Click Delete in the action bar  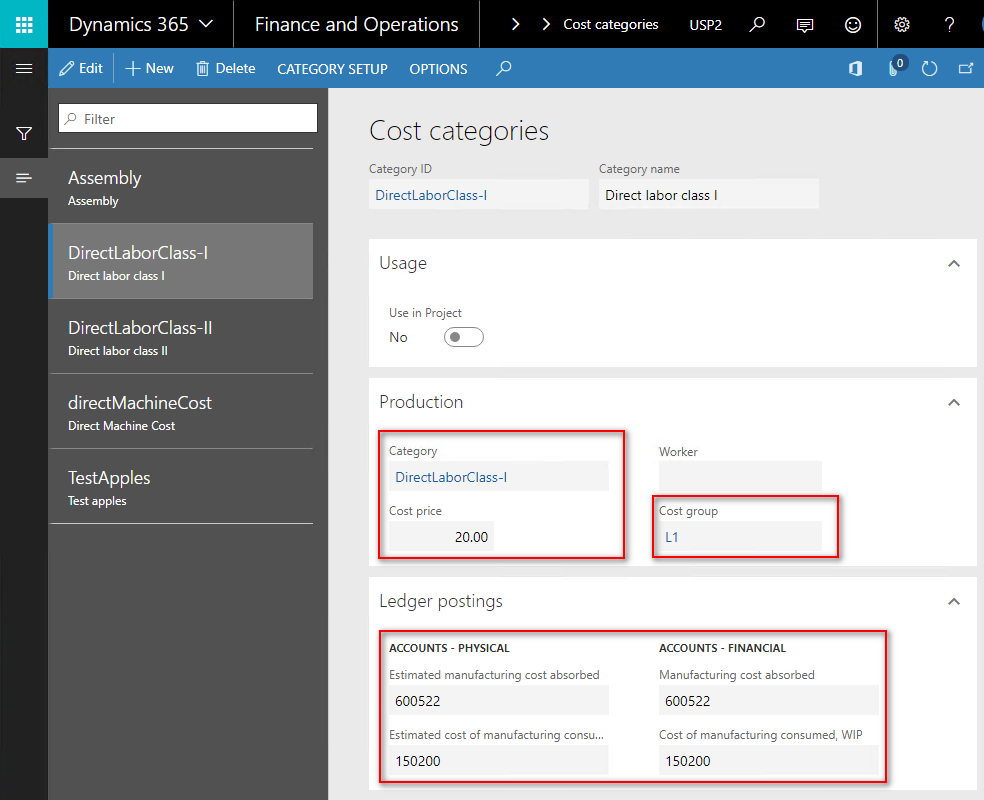click(226, 68)
